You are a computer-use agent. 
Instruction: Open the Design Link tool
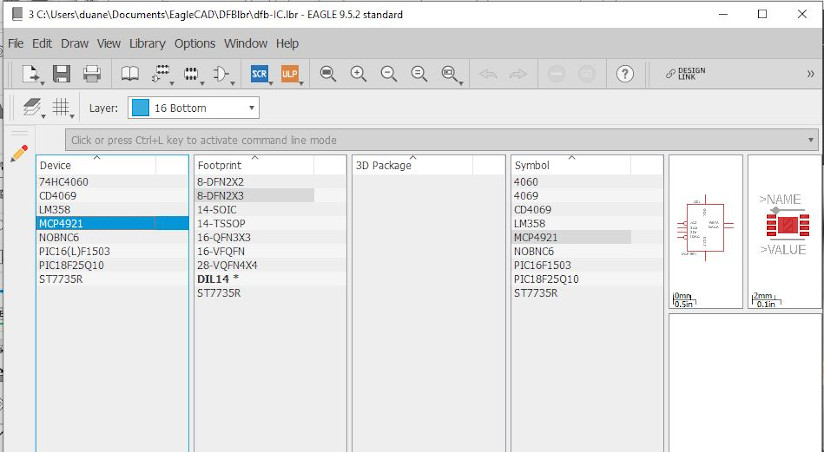685,74
